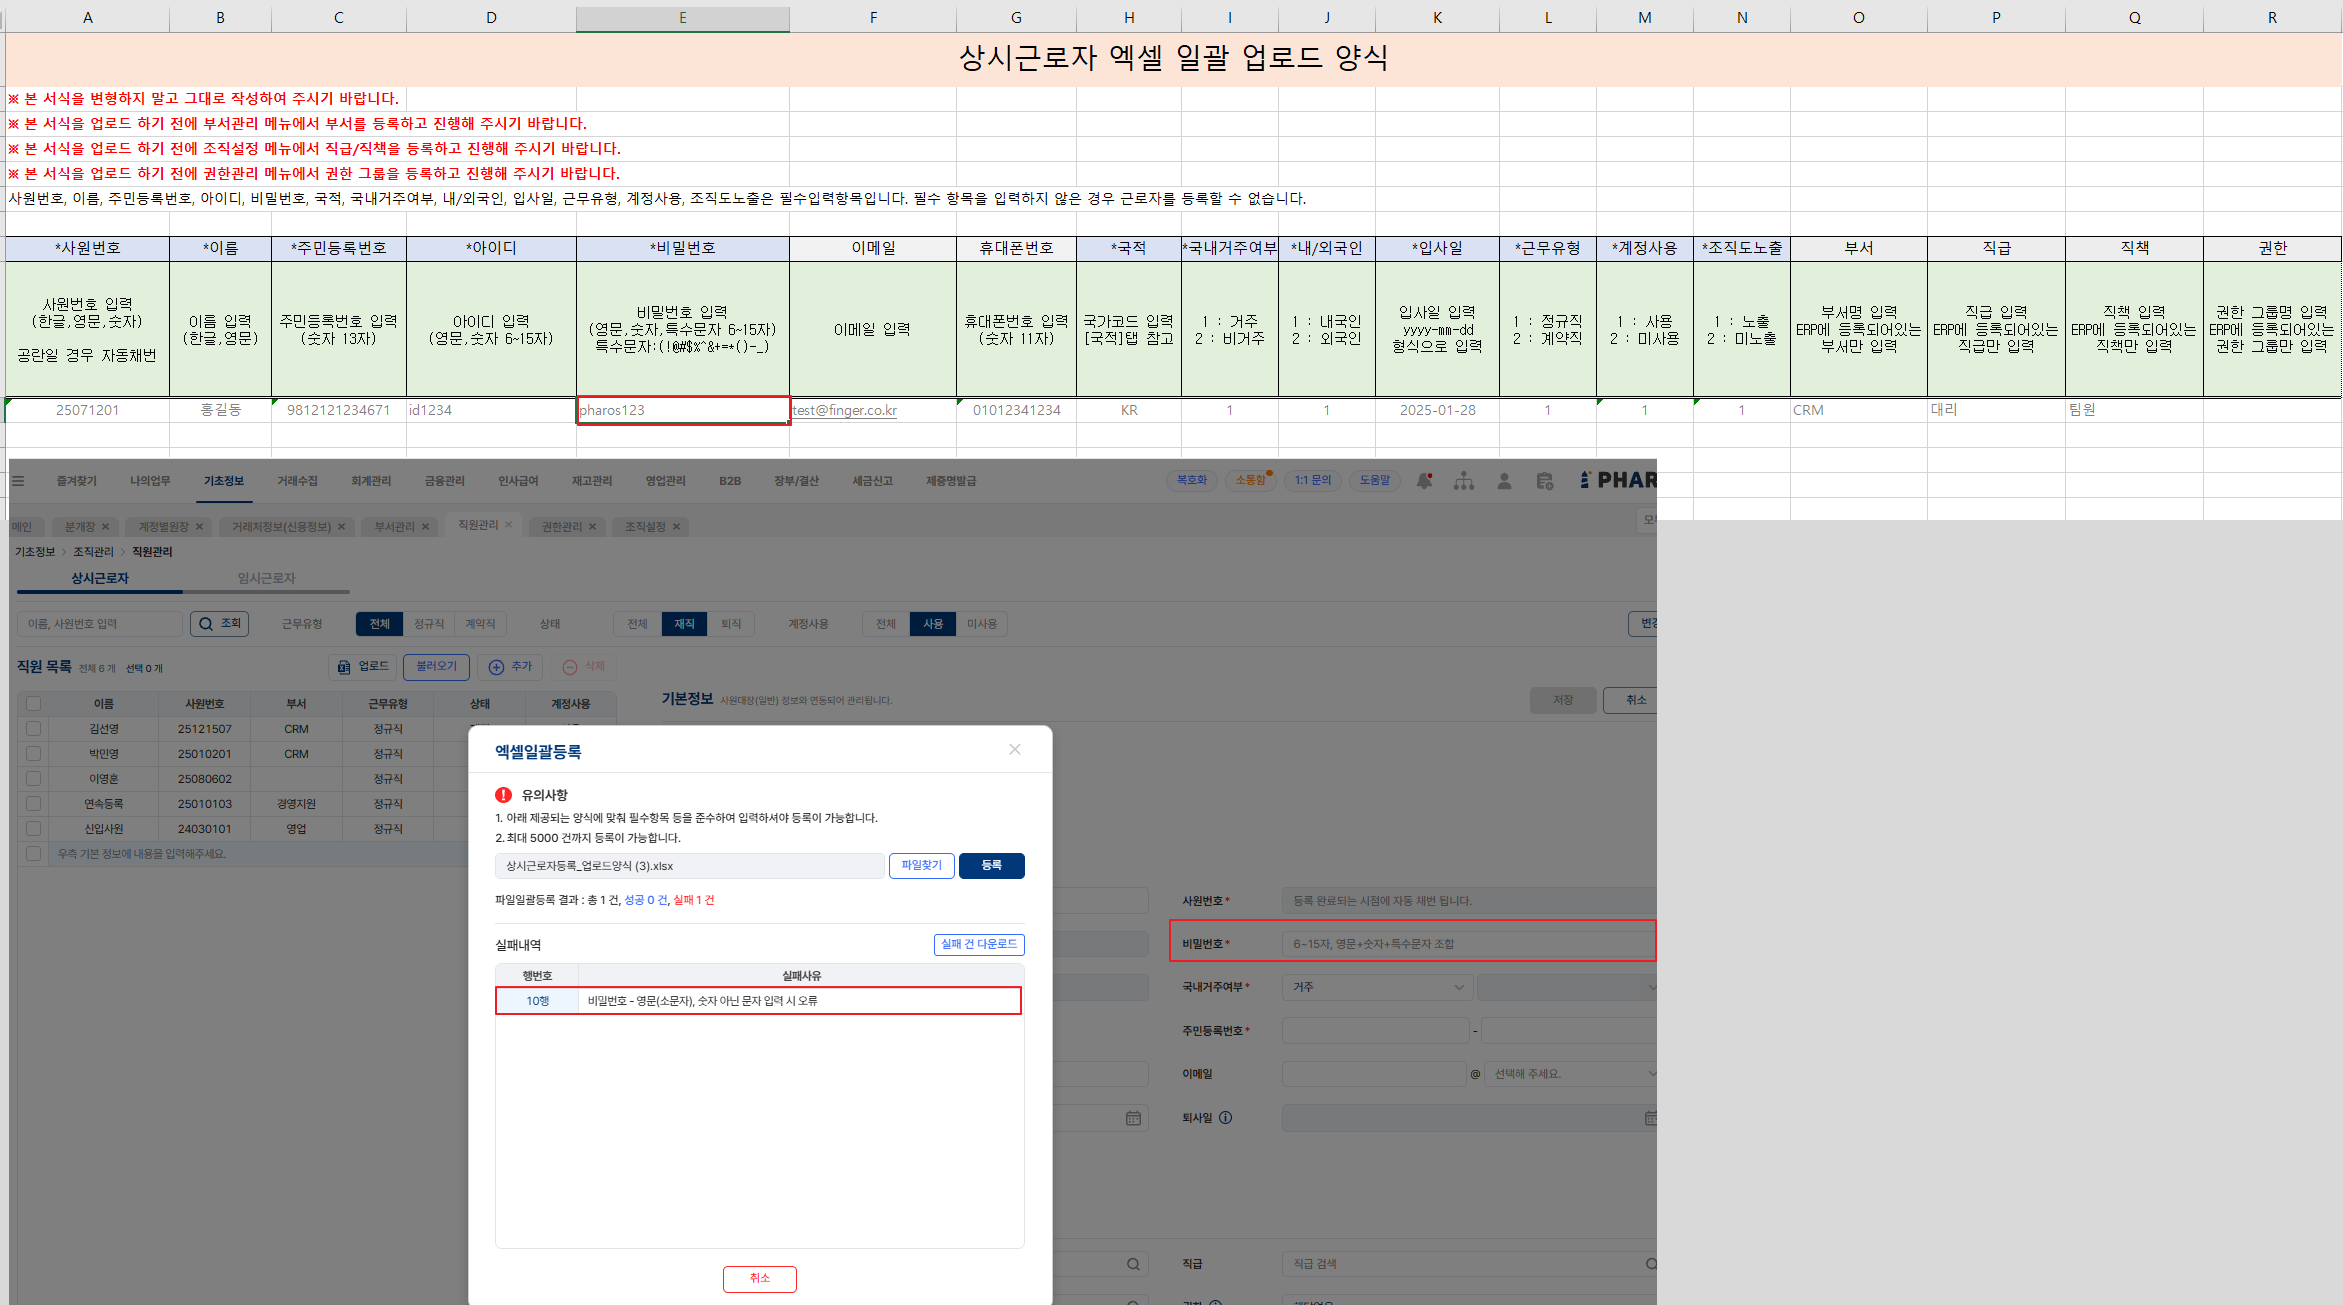Screen dimensions: 2343x1305
Task: Open the 퇴사일 calendar picker icon
Action: tap(1650, 1118)
